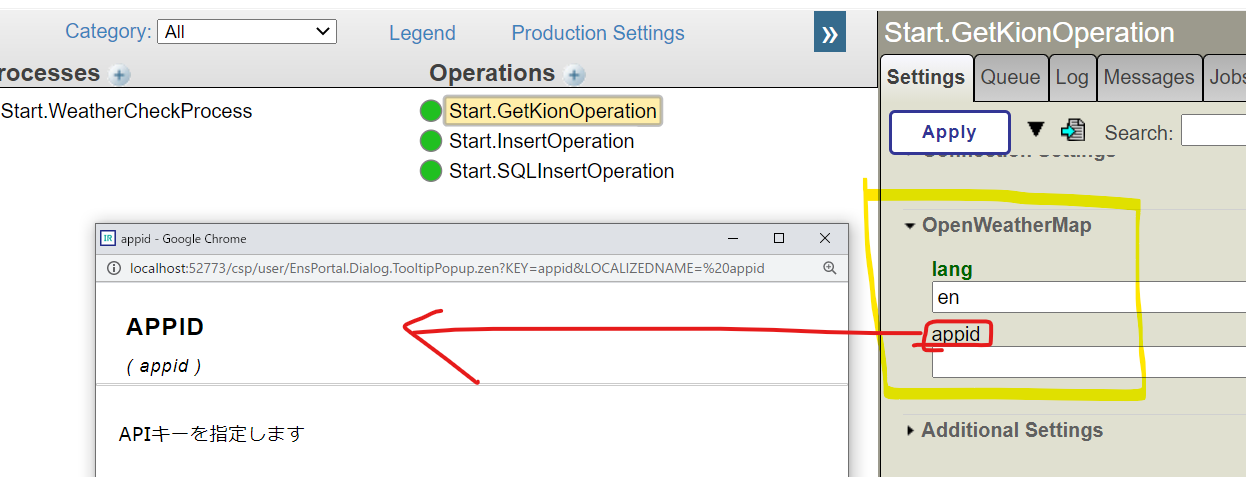The height and width of the screenshot is (477, 1246).
Task: Add a new operation with plus icon
Action: (574, 74)
